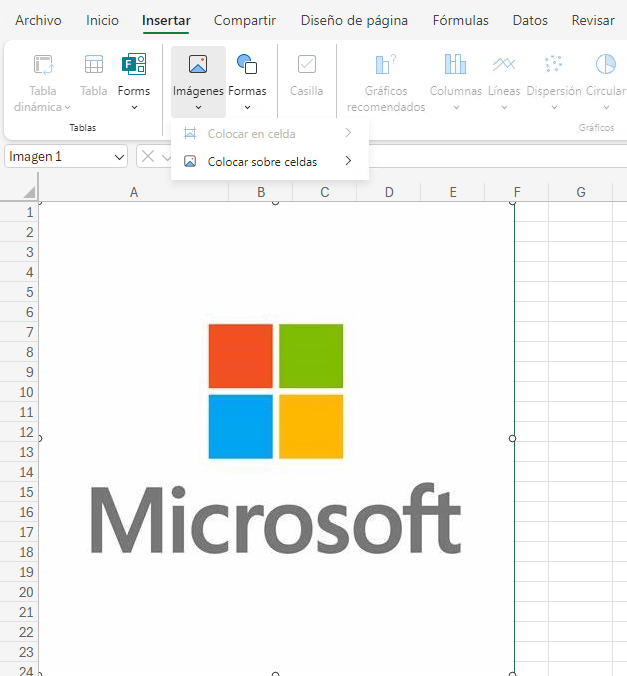Select column E header
This screenshot has height=676, width=627.
point(453,192)
